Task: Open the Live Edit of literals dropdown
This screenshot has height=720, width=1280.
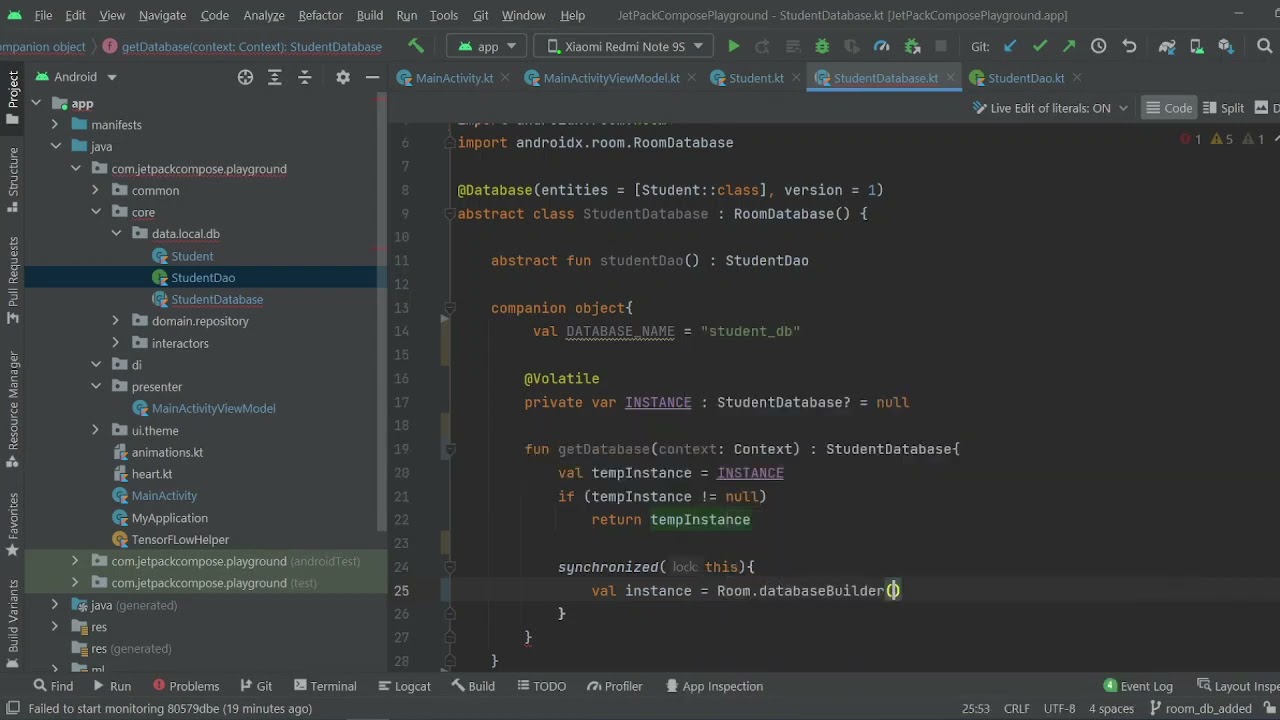Action: pos(1050,108)
